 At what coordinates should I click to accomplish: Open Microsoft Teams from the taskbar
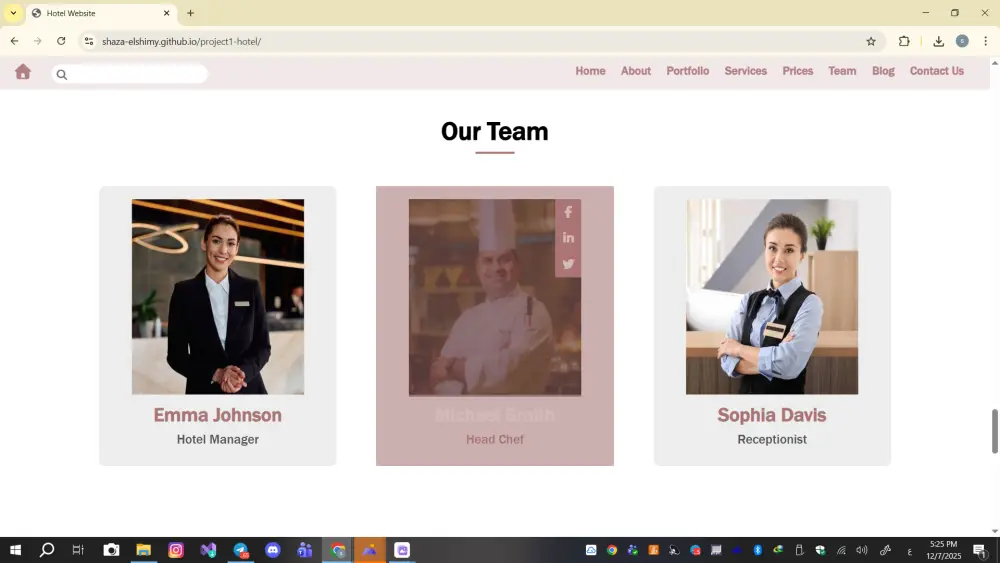(305, 550)
